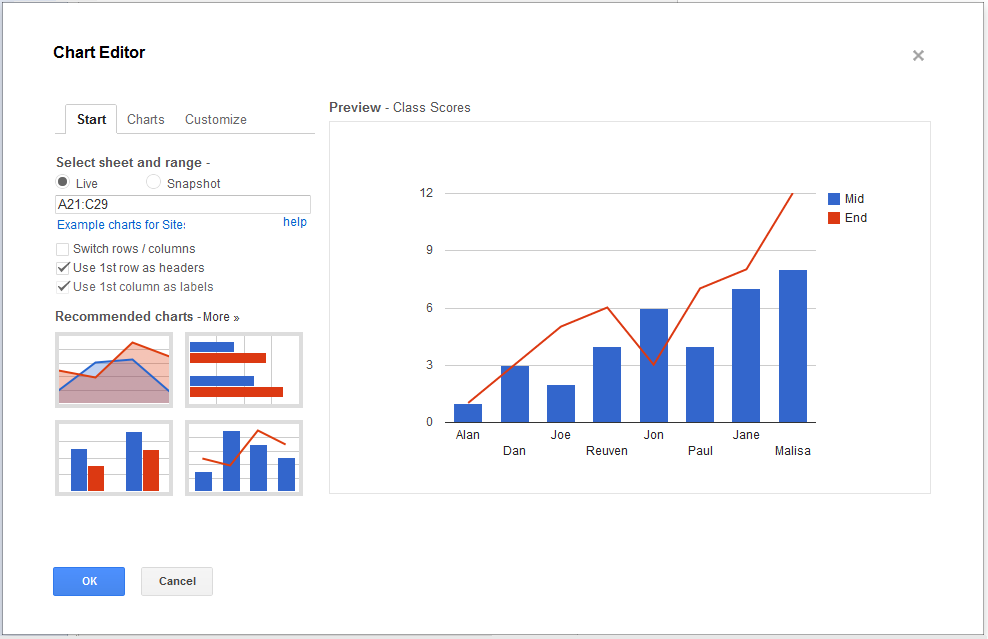The image size is (988, 639).
Task: Close the Chart Editor dialog
Action: point(918,56)
